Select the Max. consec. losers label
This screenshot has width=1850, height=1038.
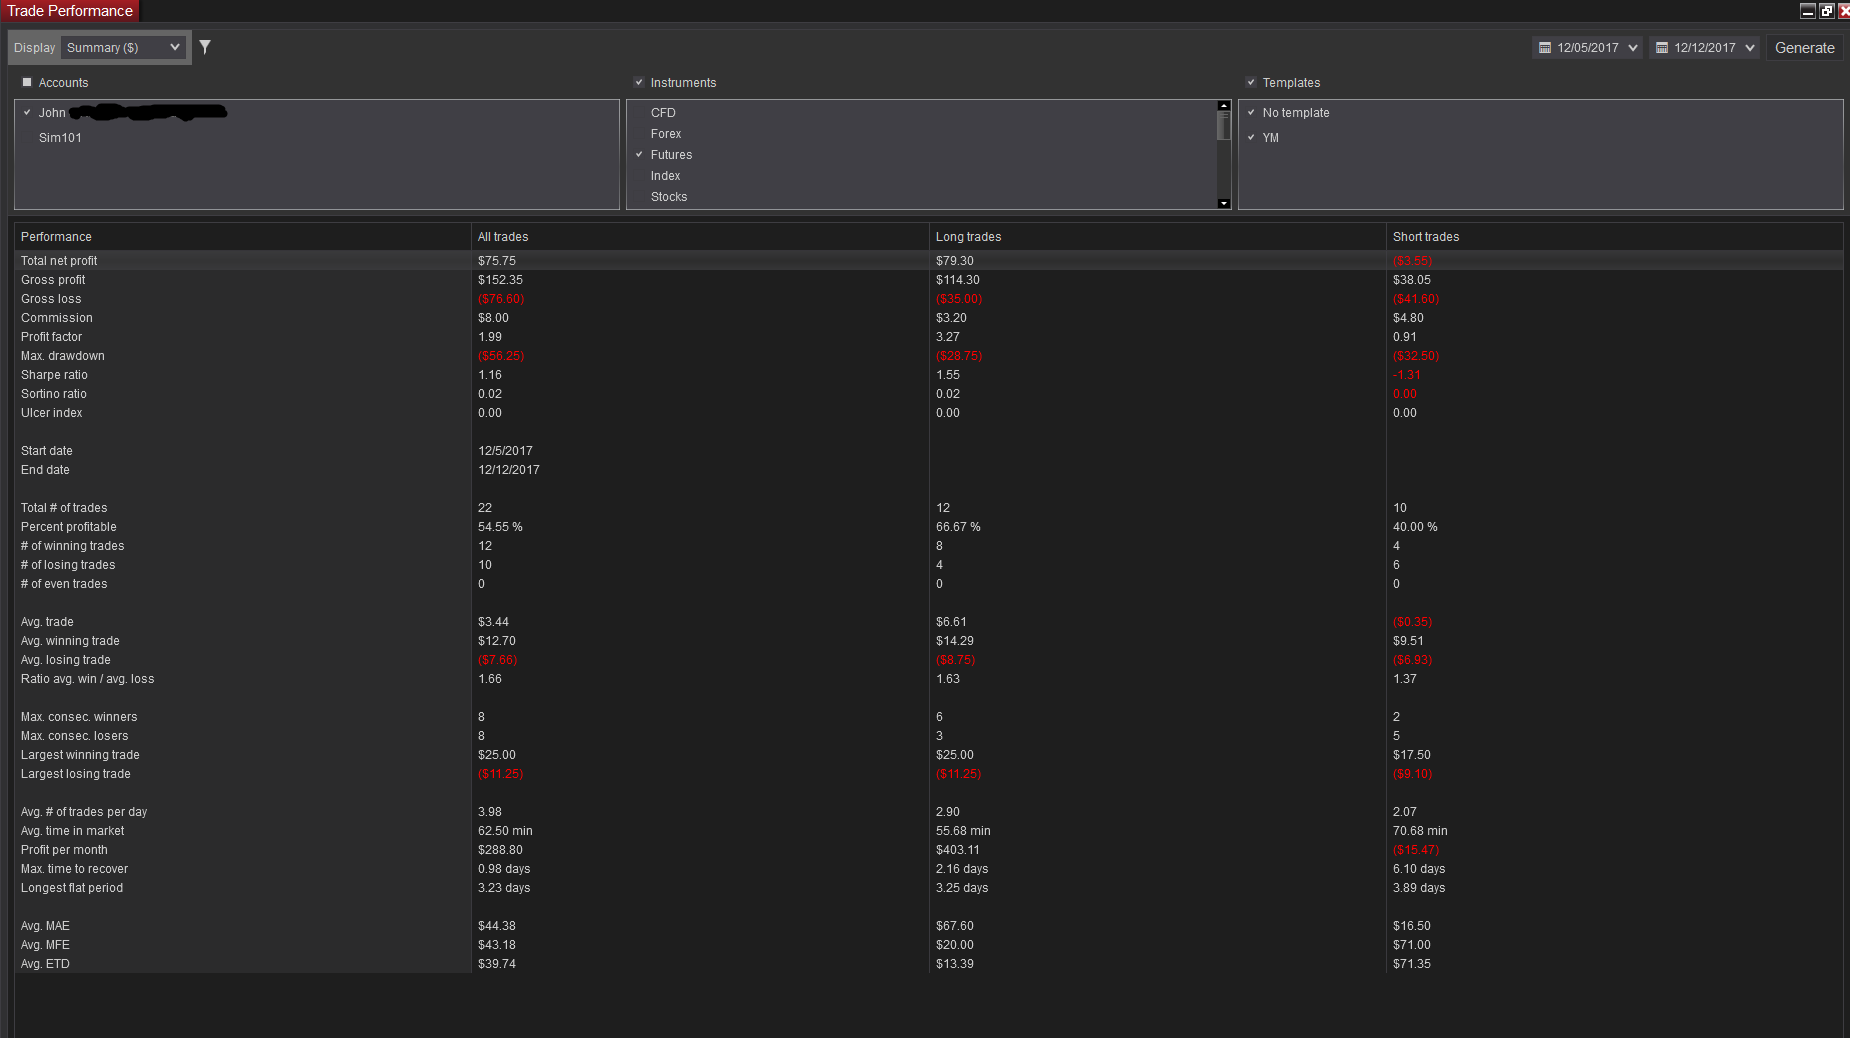(x=75, y=736)
